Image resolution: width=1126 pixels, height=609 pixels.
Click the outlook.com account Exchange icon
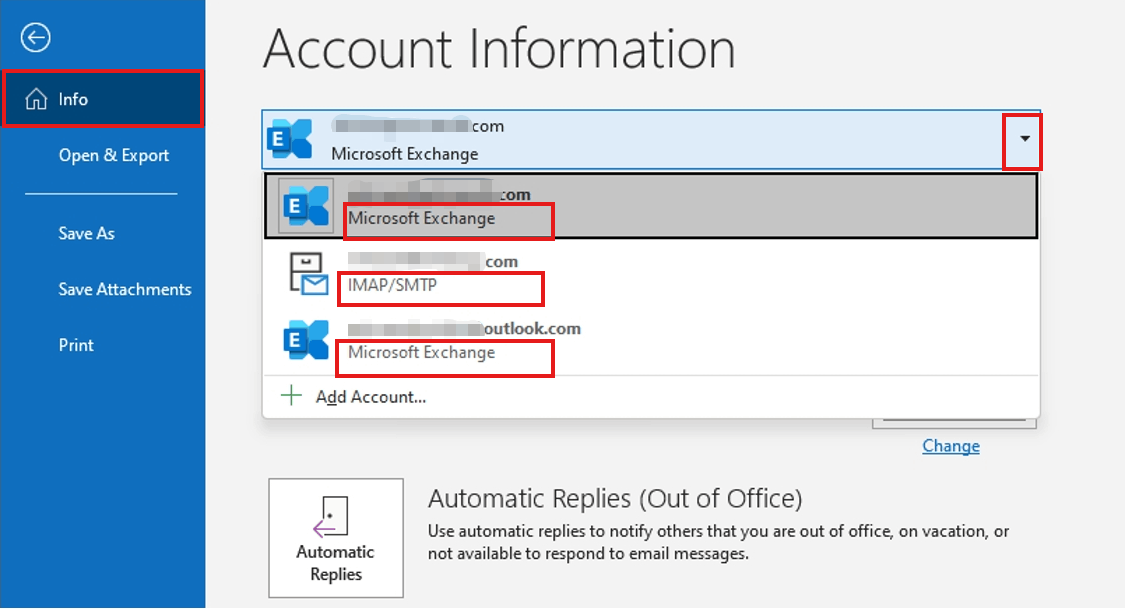pyautogui.click(x=306, y=340)
